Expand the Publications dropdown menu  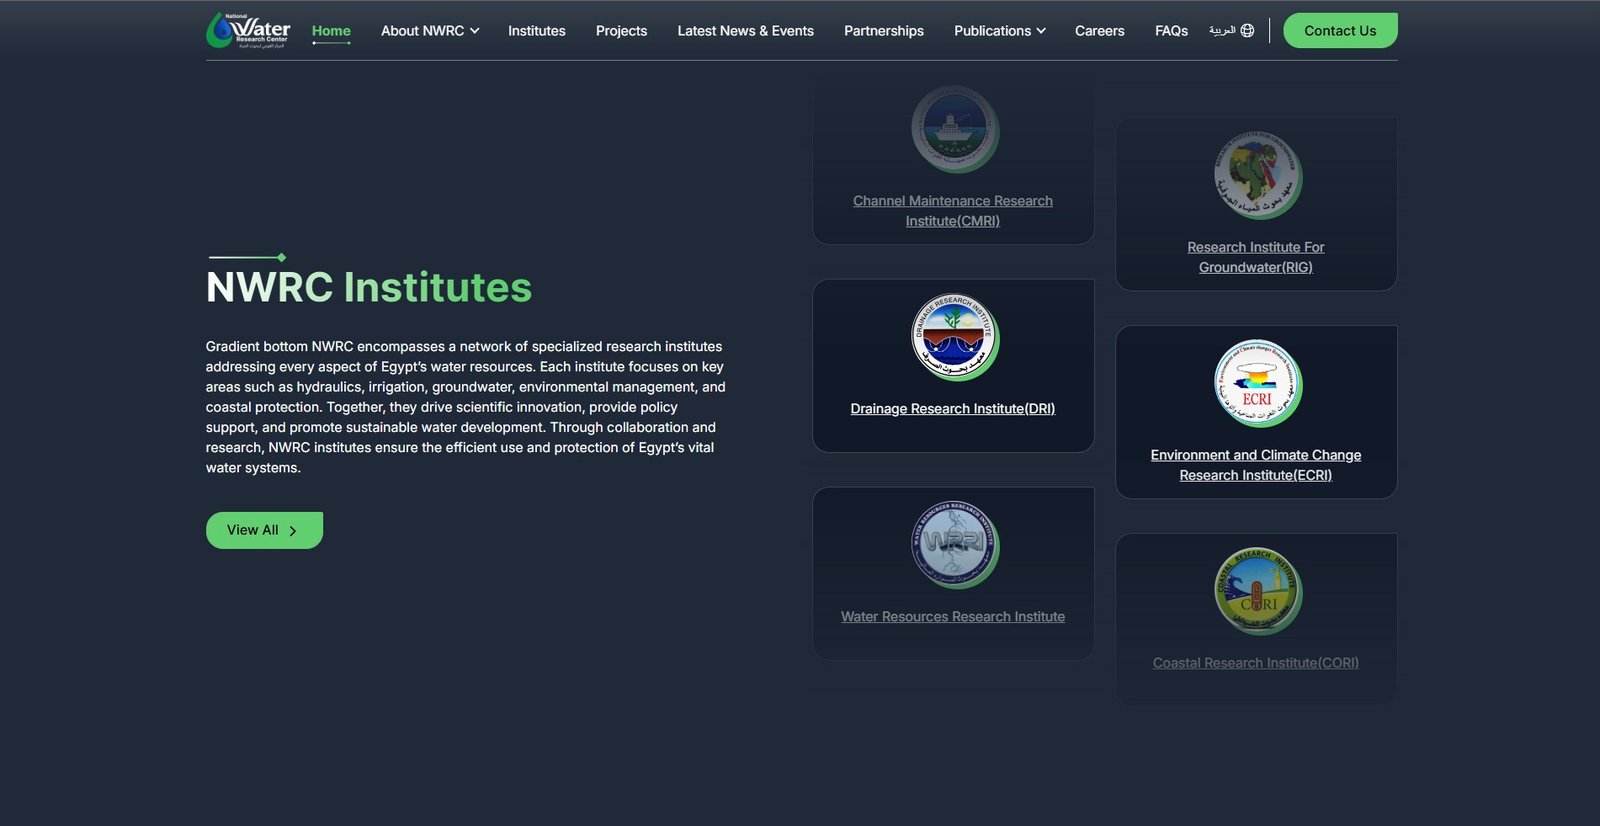coord(999,31)
